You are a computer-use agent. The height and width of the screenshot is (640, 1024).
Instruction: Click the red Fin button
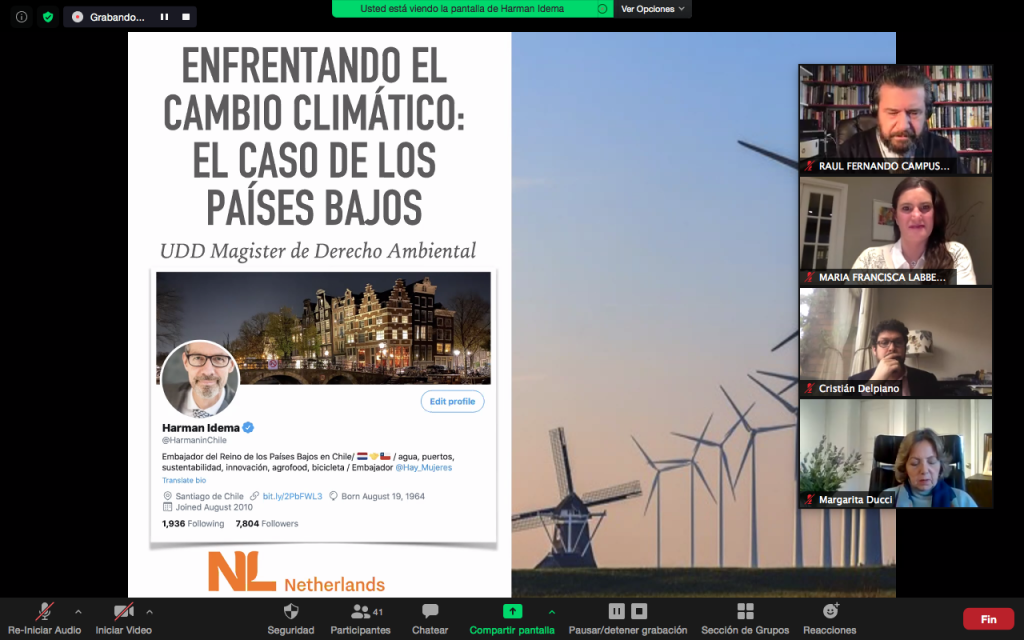(988, 619)
